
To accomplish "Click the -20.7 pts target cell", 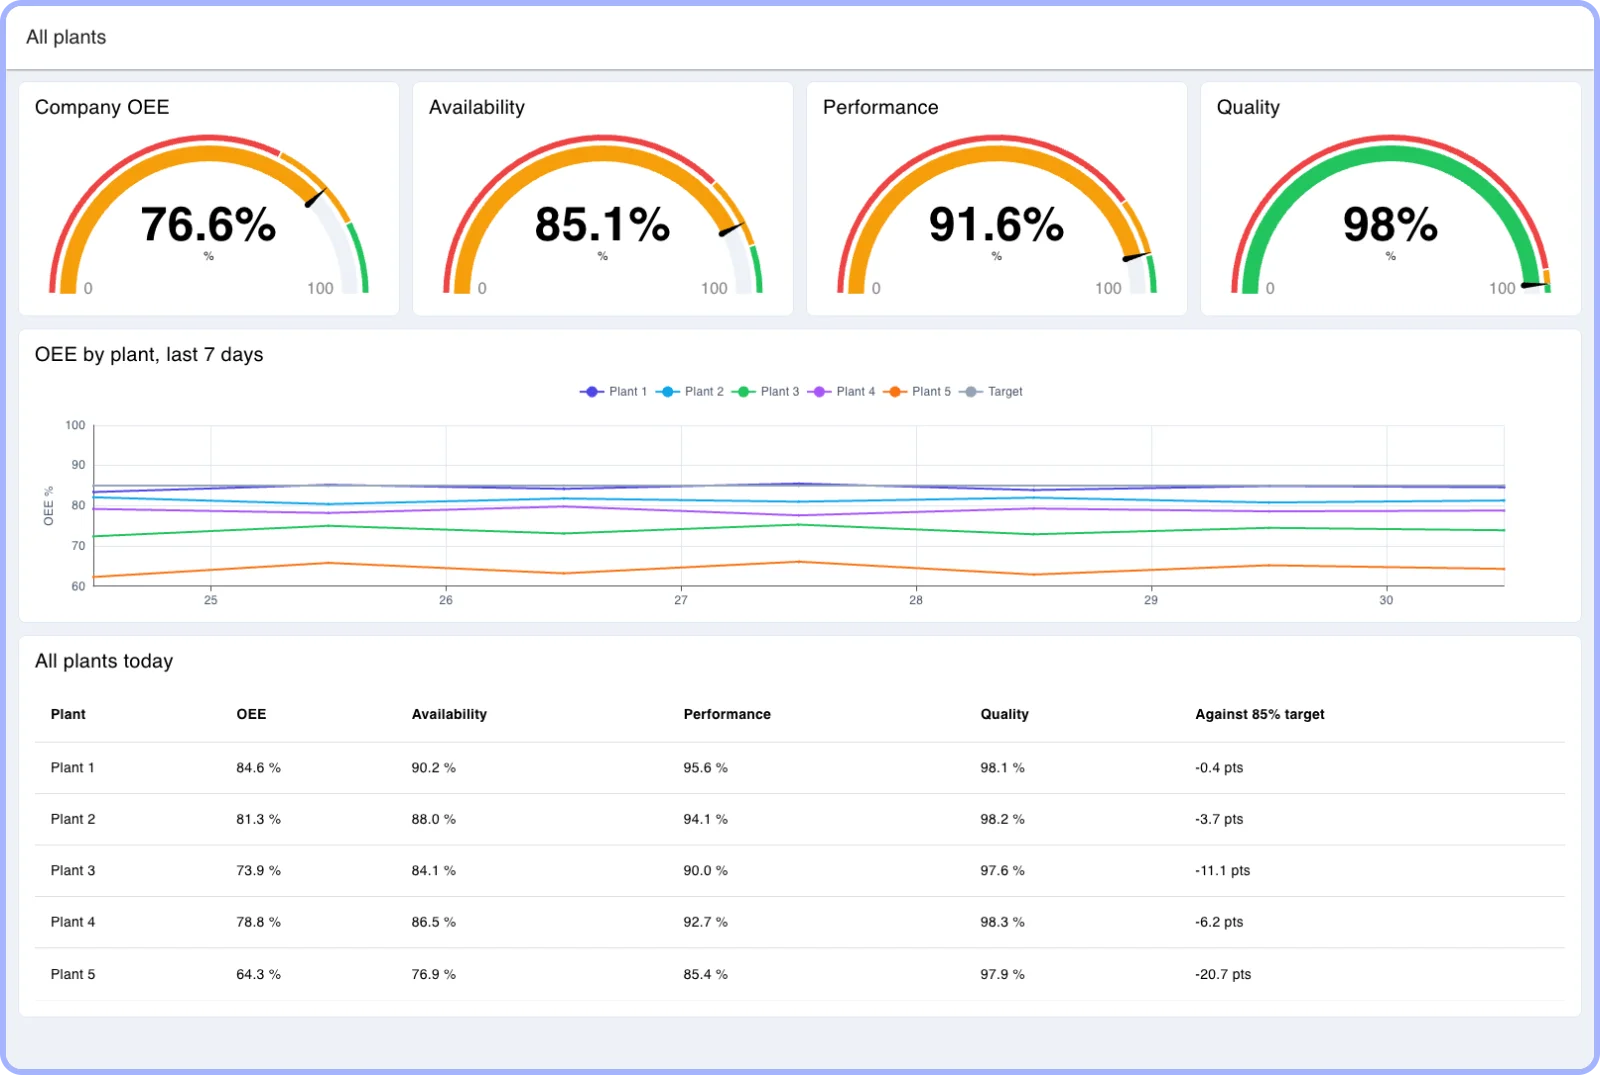I will click(x=1223, y=974).
